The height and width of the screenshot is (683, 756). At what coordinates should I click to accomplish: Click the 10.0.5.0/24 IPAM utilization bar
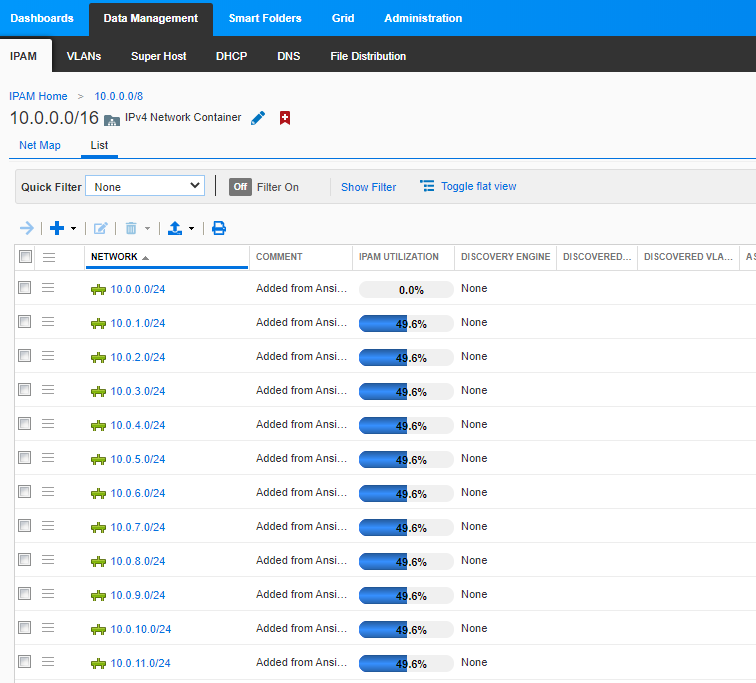click(405, 460)
